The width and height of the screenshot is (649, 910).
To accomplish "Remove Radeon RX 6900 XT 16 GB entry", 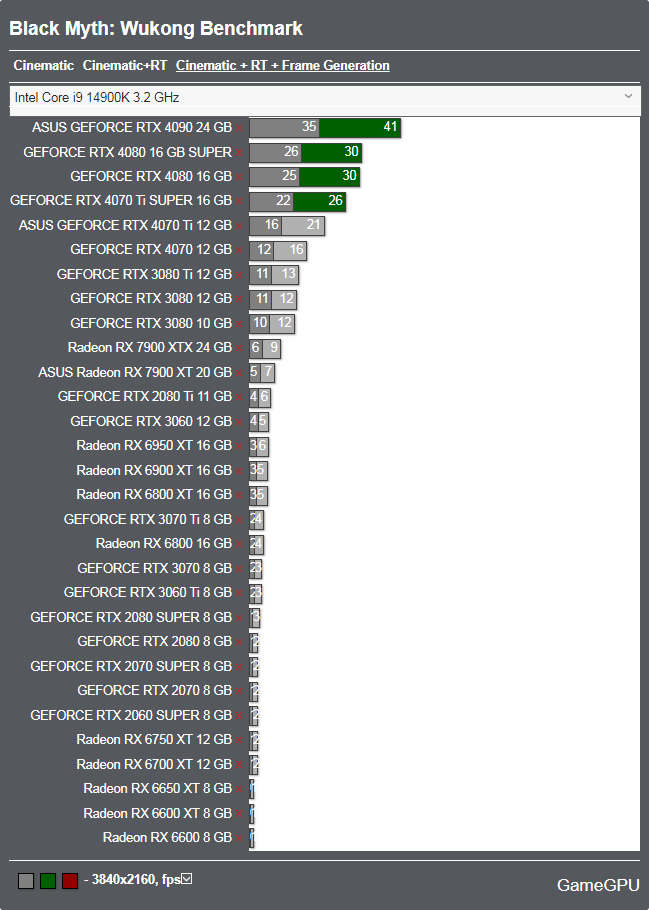I will pyautogui.click(x=239, y=471).
